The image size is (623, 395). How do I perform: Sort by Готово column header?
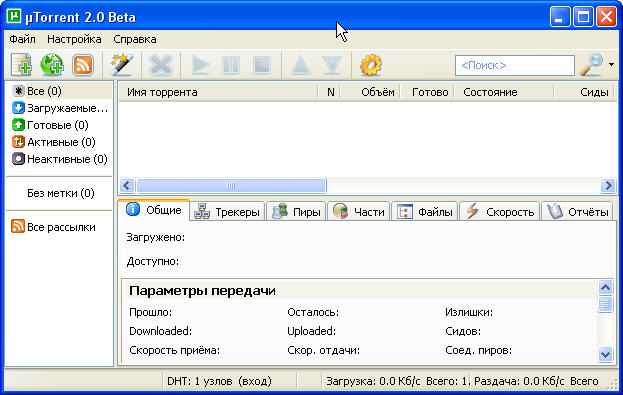click(x=428, y=92)
